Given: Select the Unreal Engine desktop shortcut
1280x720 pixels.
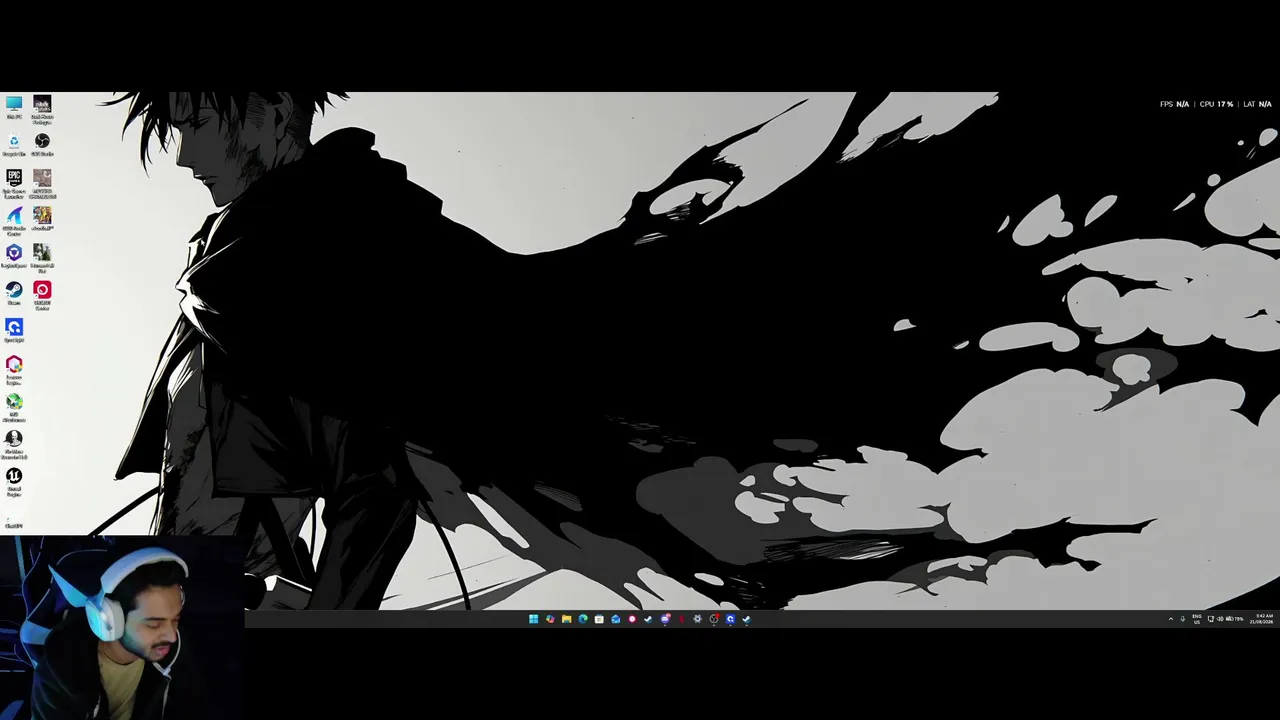Looking at the screenshot, I should pos(14,481).
